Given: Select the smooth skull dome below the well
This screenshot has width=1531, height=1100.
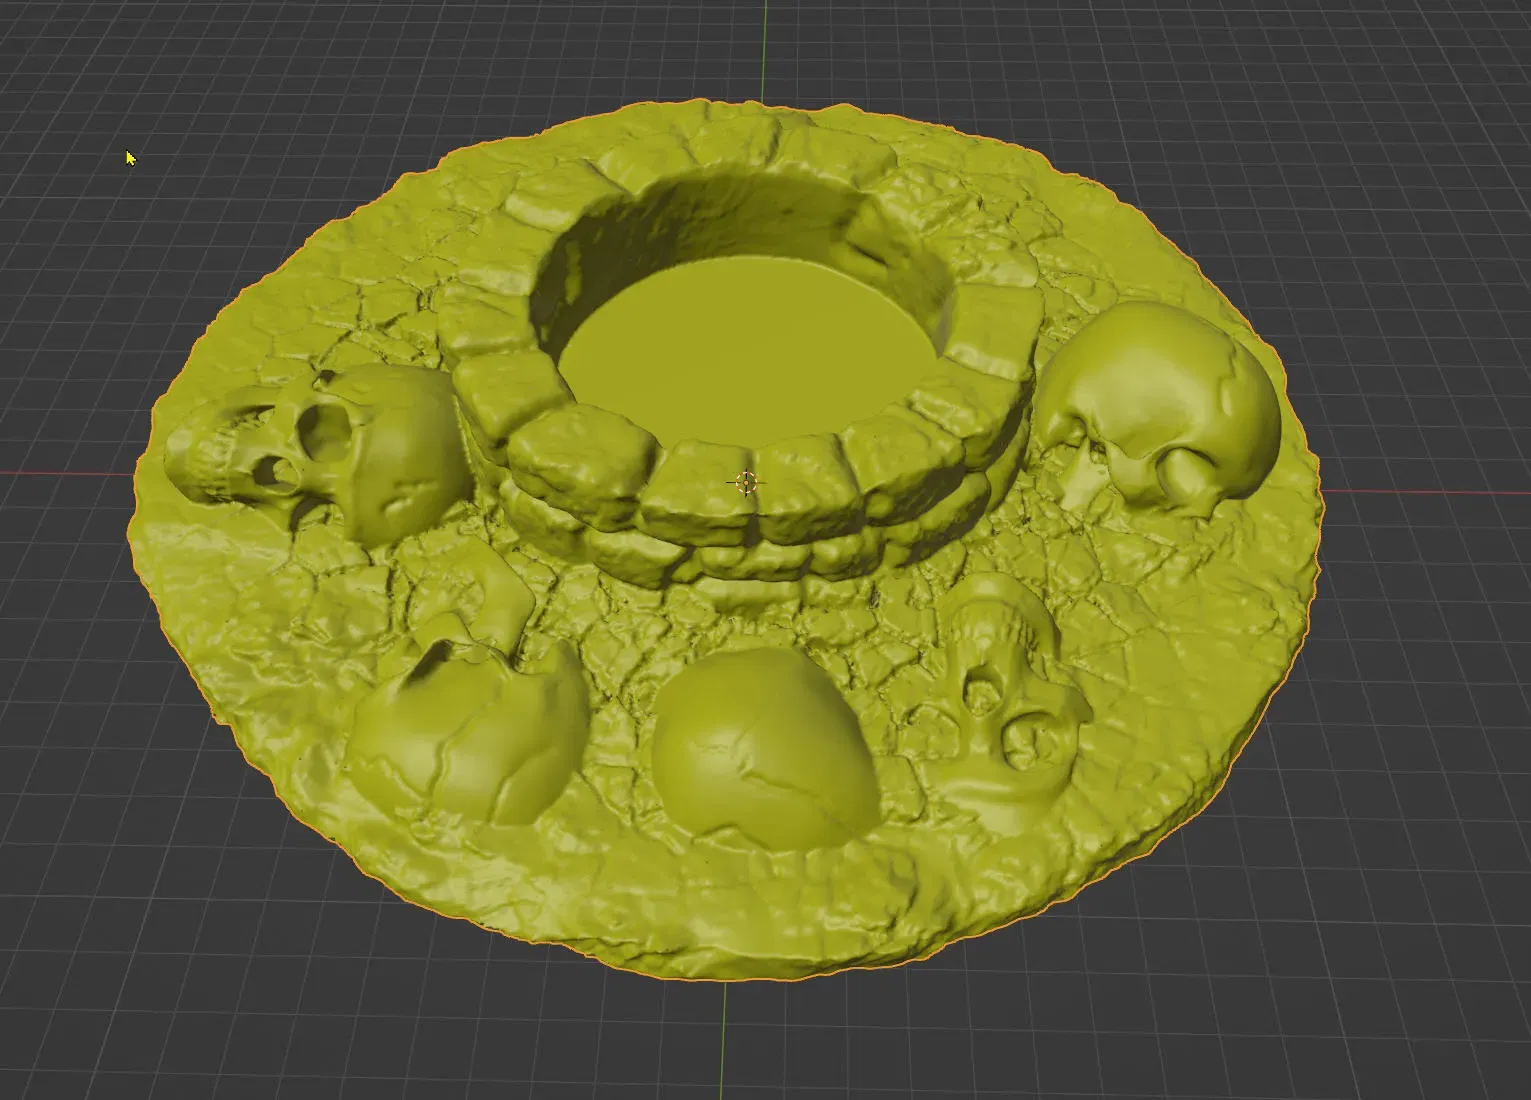Looking at the screenshot, I should point(766,748).
